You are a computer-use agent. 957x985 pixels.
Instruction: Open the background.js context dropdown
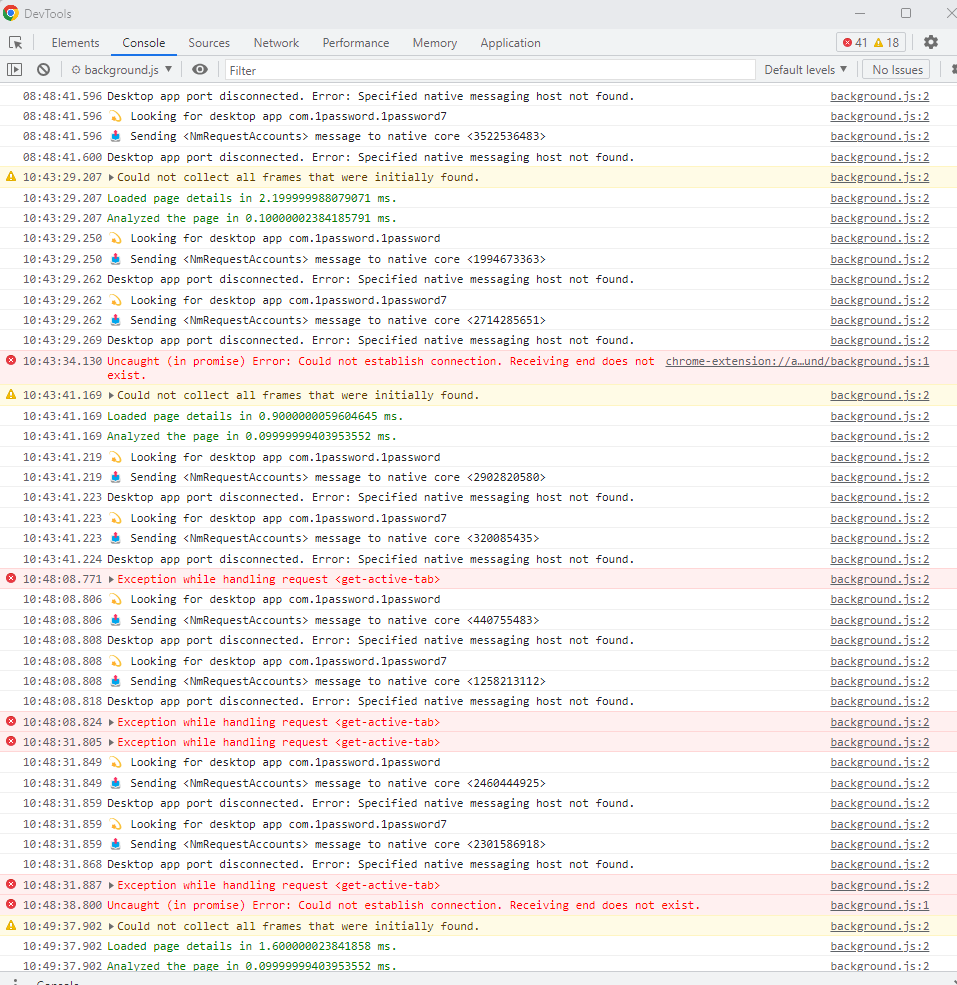[x=121, y=70]
